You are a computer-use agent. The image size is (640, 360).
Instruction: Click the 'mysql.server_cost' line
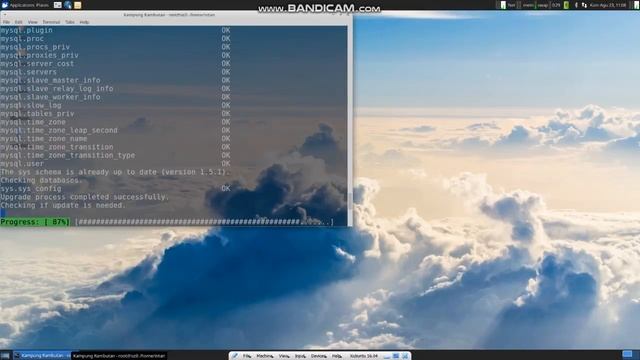click(37, 64)
